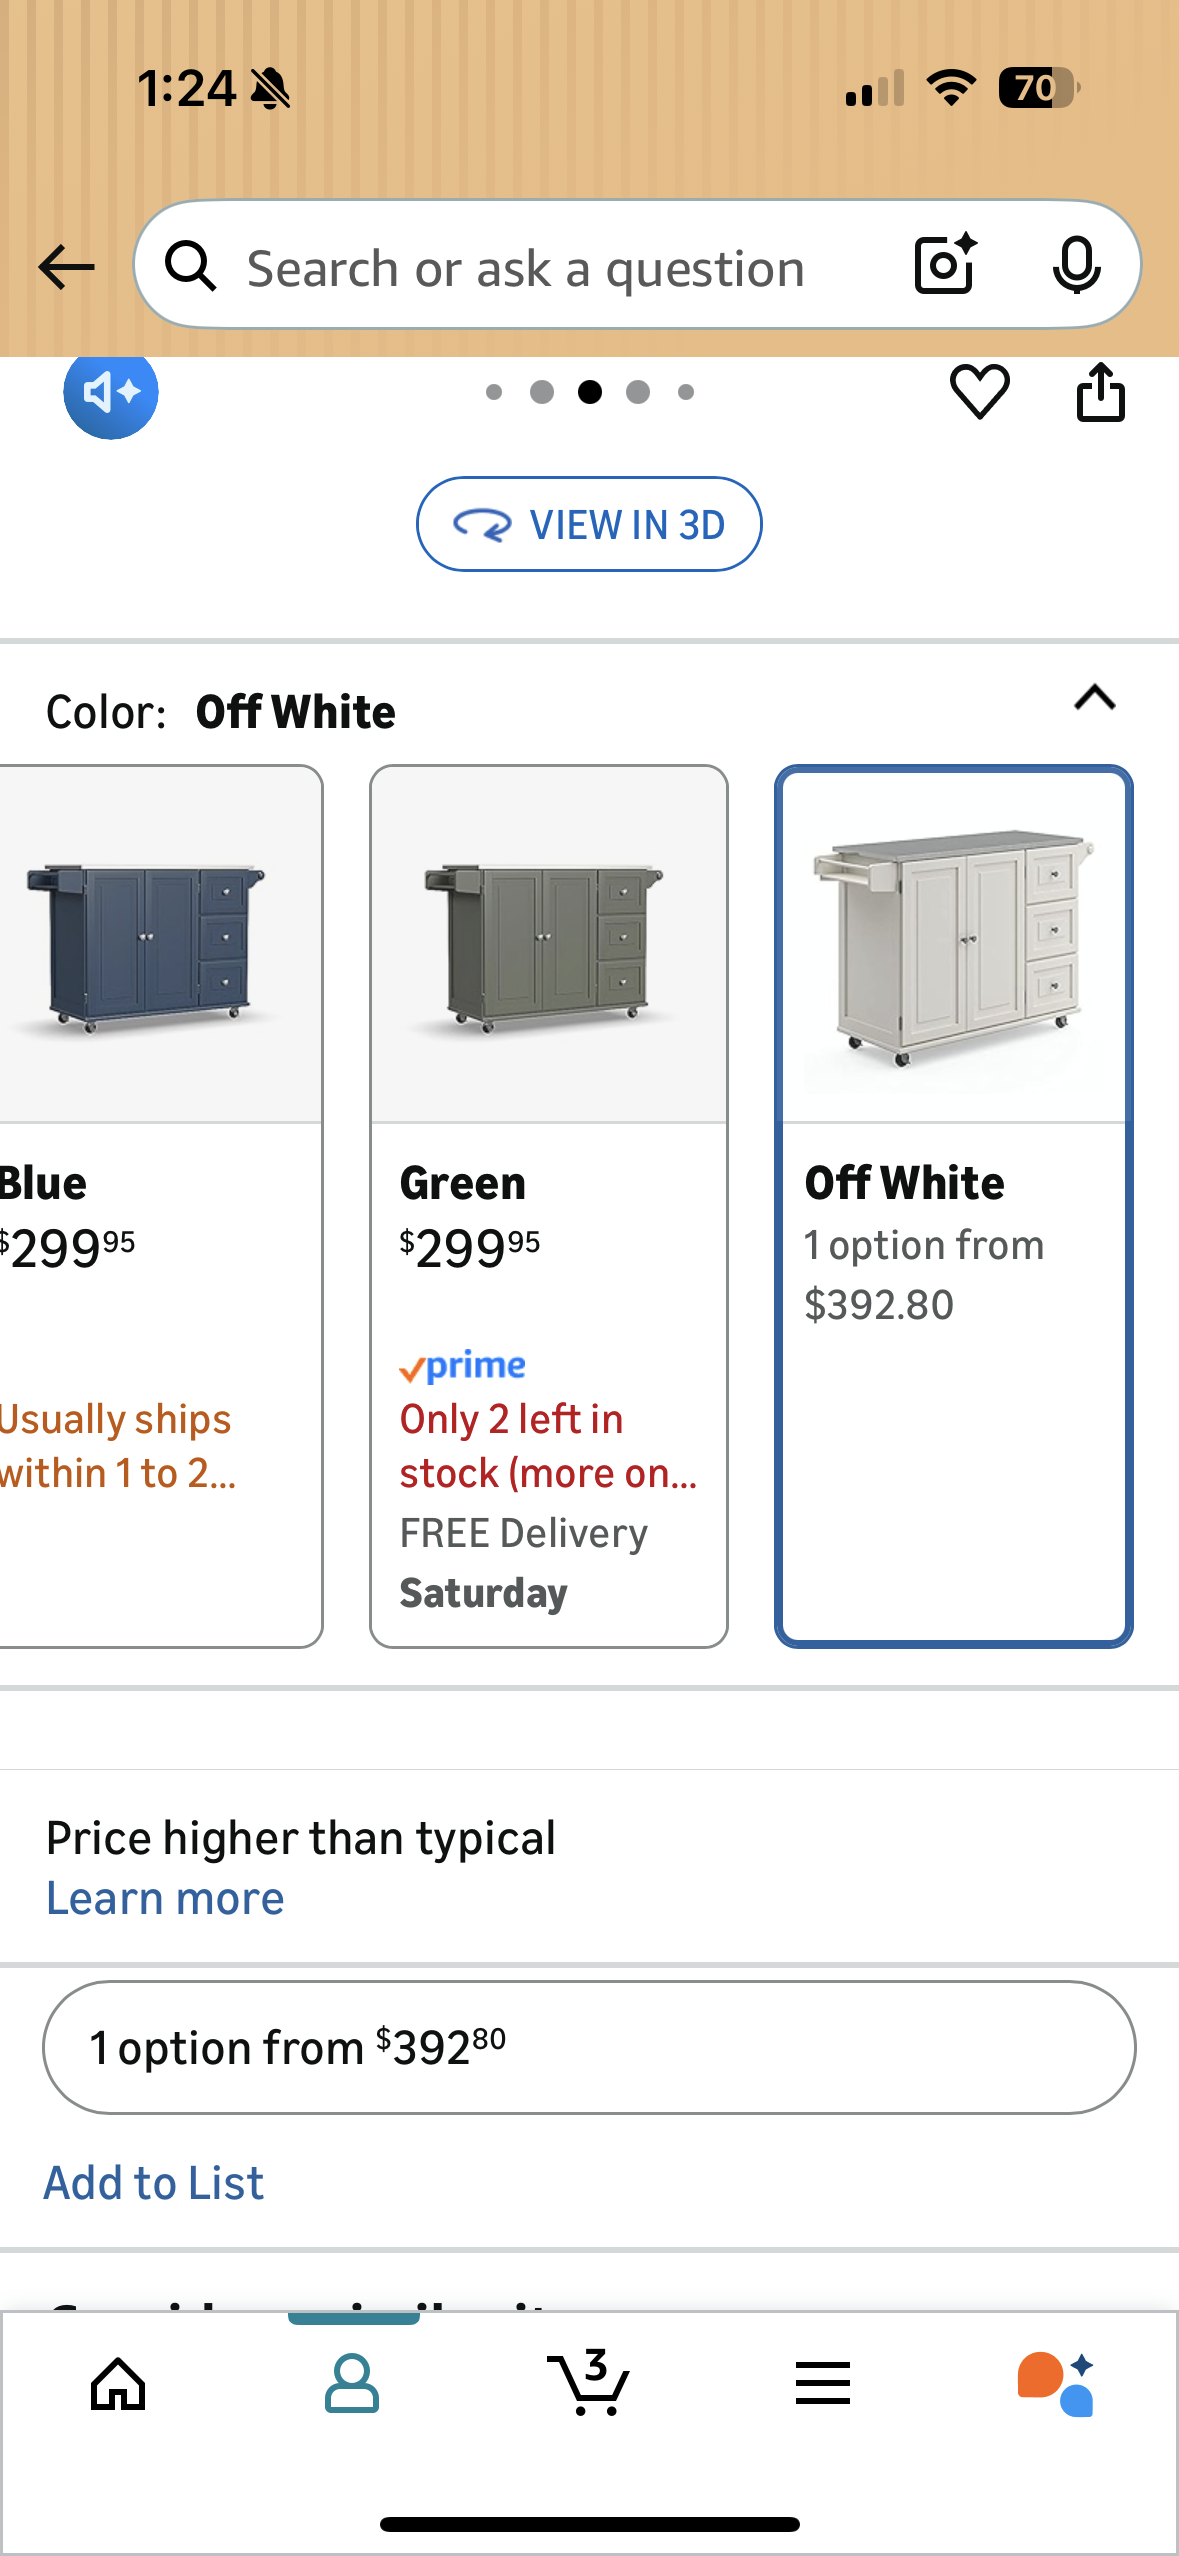
Task: Tap the back arrow icon
Action: (x=66, y=267)
